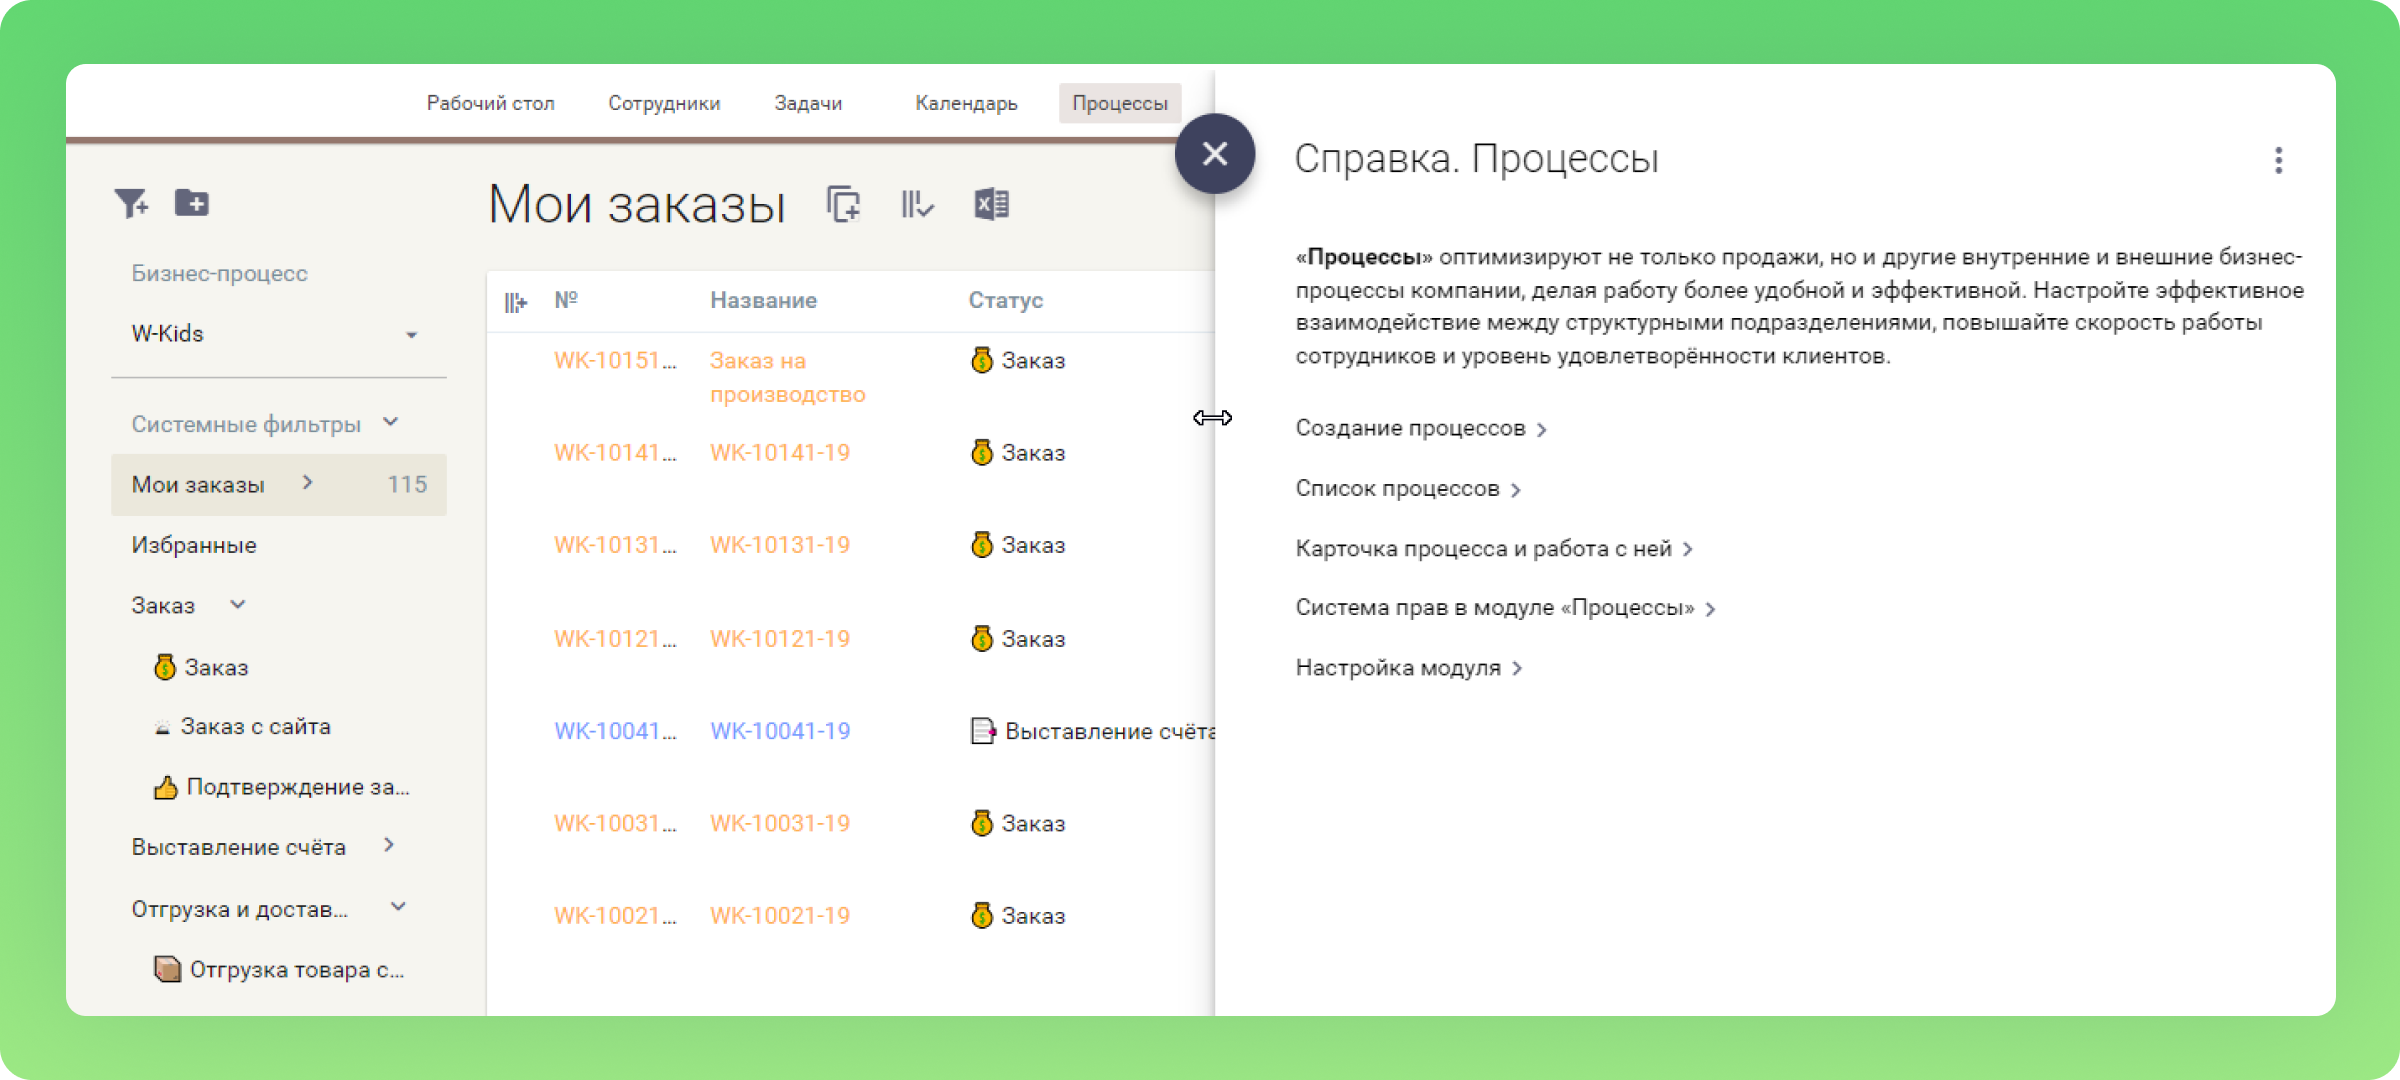Sort by the № column header
Viewport: 2400px width, 1080px height.
click(x=566, y=300)
